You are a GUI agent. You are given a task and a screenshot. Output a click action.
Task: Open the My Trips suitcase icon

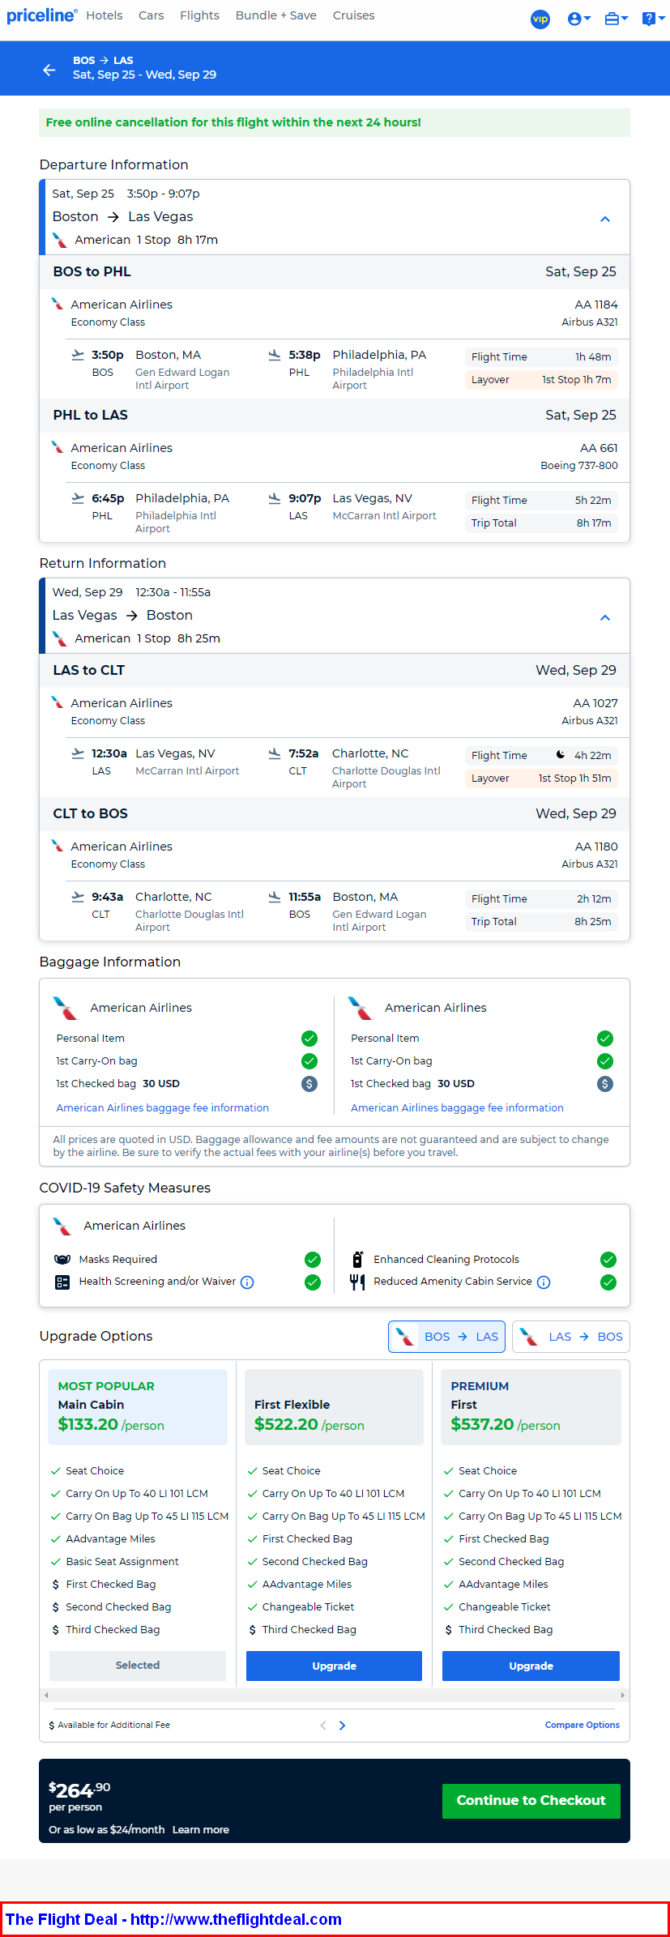pyautogui.click(x=616, y=18)
